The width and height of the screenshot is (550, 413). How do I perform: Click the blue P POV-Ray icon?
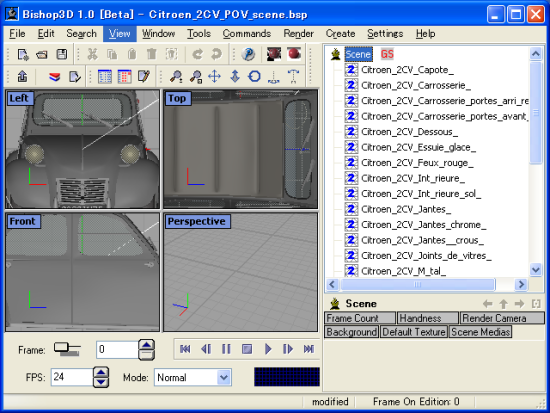(248, 54)
